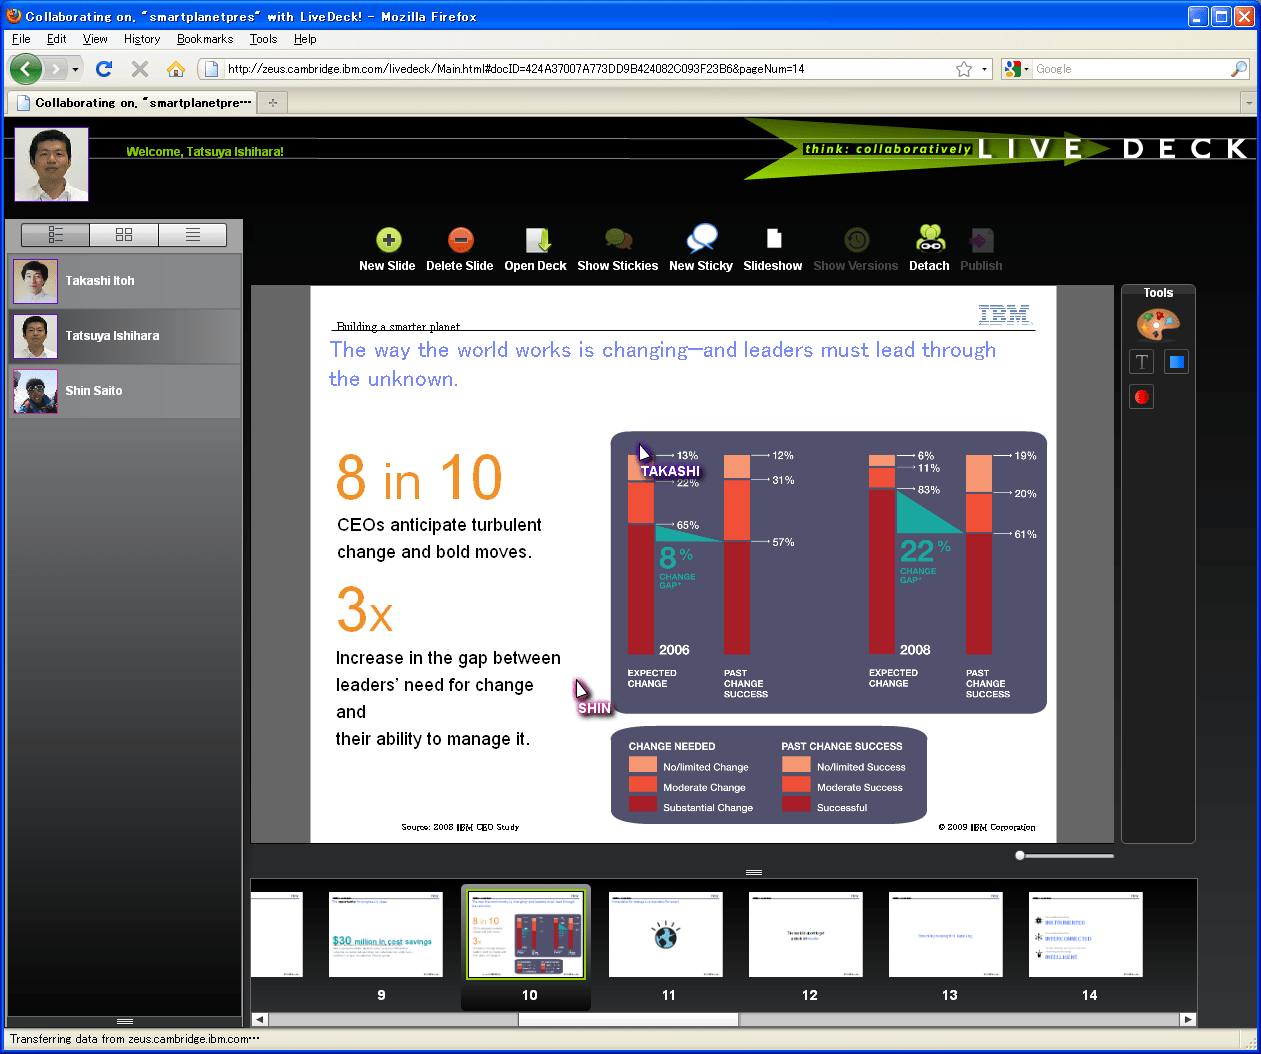This screenshot has height=1054, width=1261.
Task: Open the Help menu
Action: 305,39
